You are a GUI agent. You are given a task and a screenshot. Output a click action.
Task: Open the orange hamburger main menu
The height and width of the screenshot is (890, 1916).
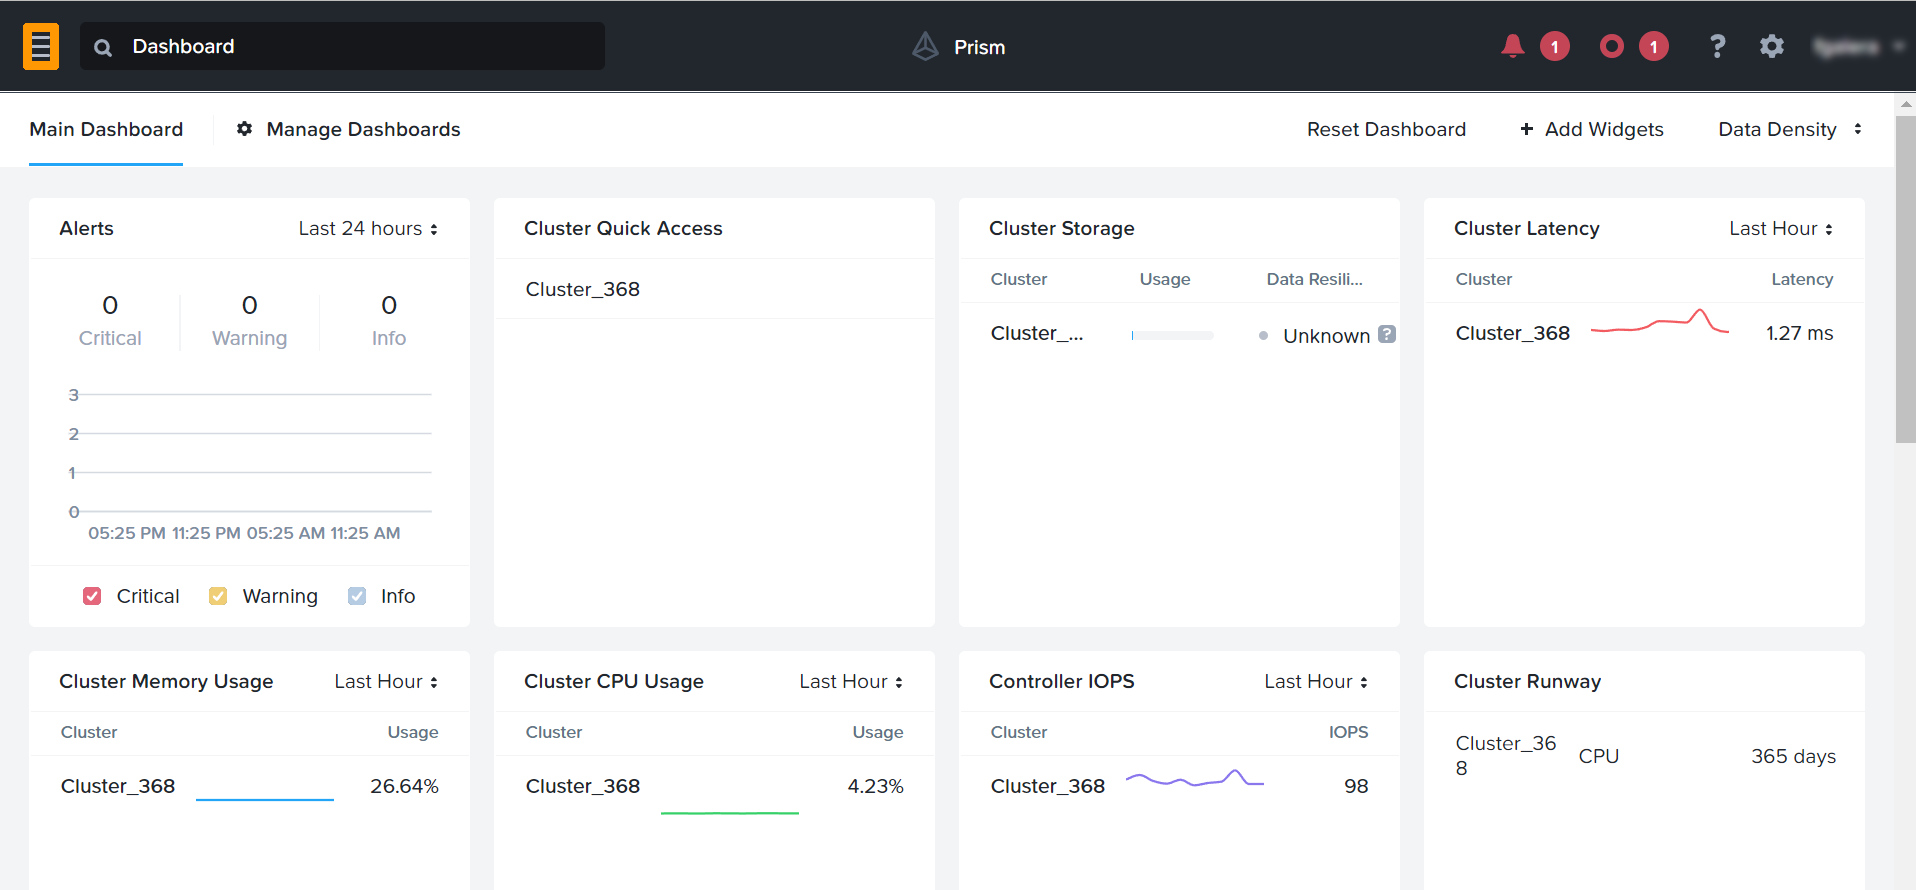coord(41,46)
